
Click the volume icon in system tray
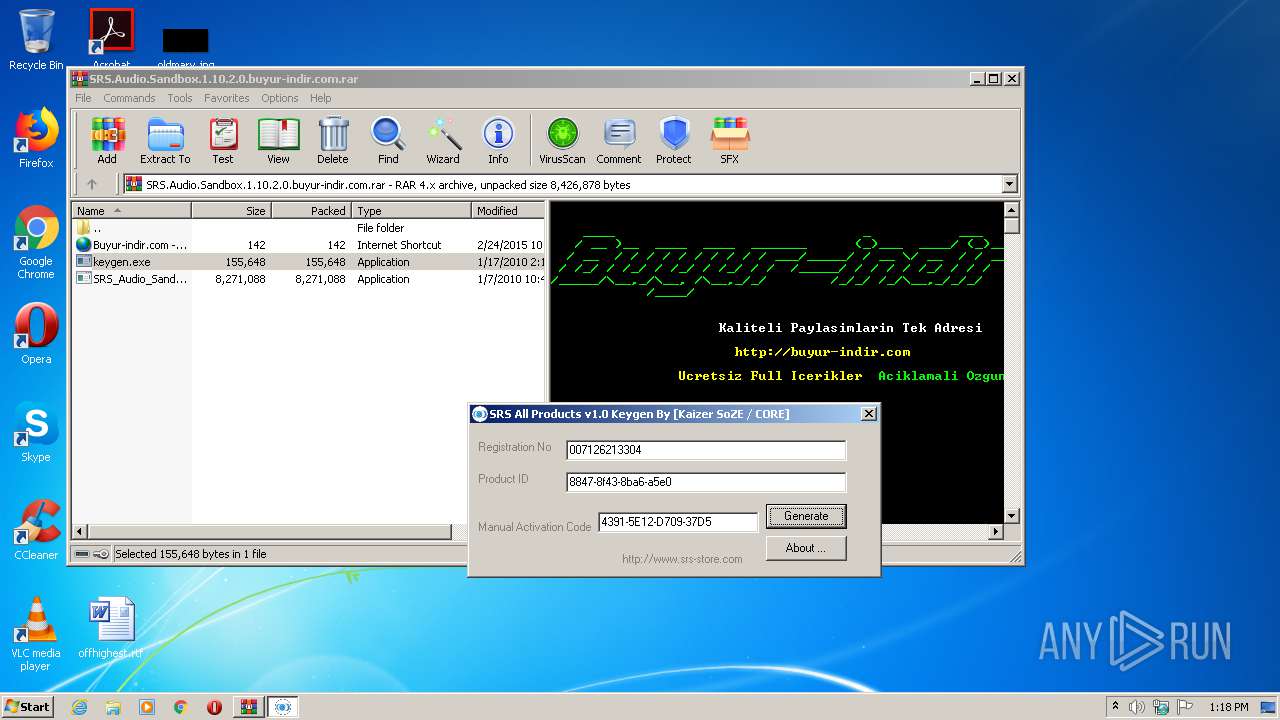pyautogui.click(x=1137, y=707)
